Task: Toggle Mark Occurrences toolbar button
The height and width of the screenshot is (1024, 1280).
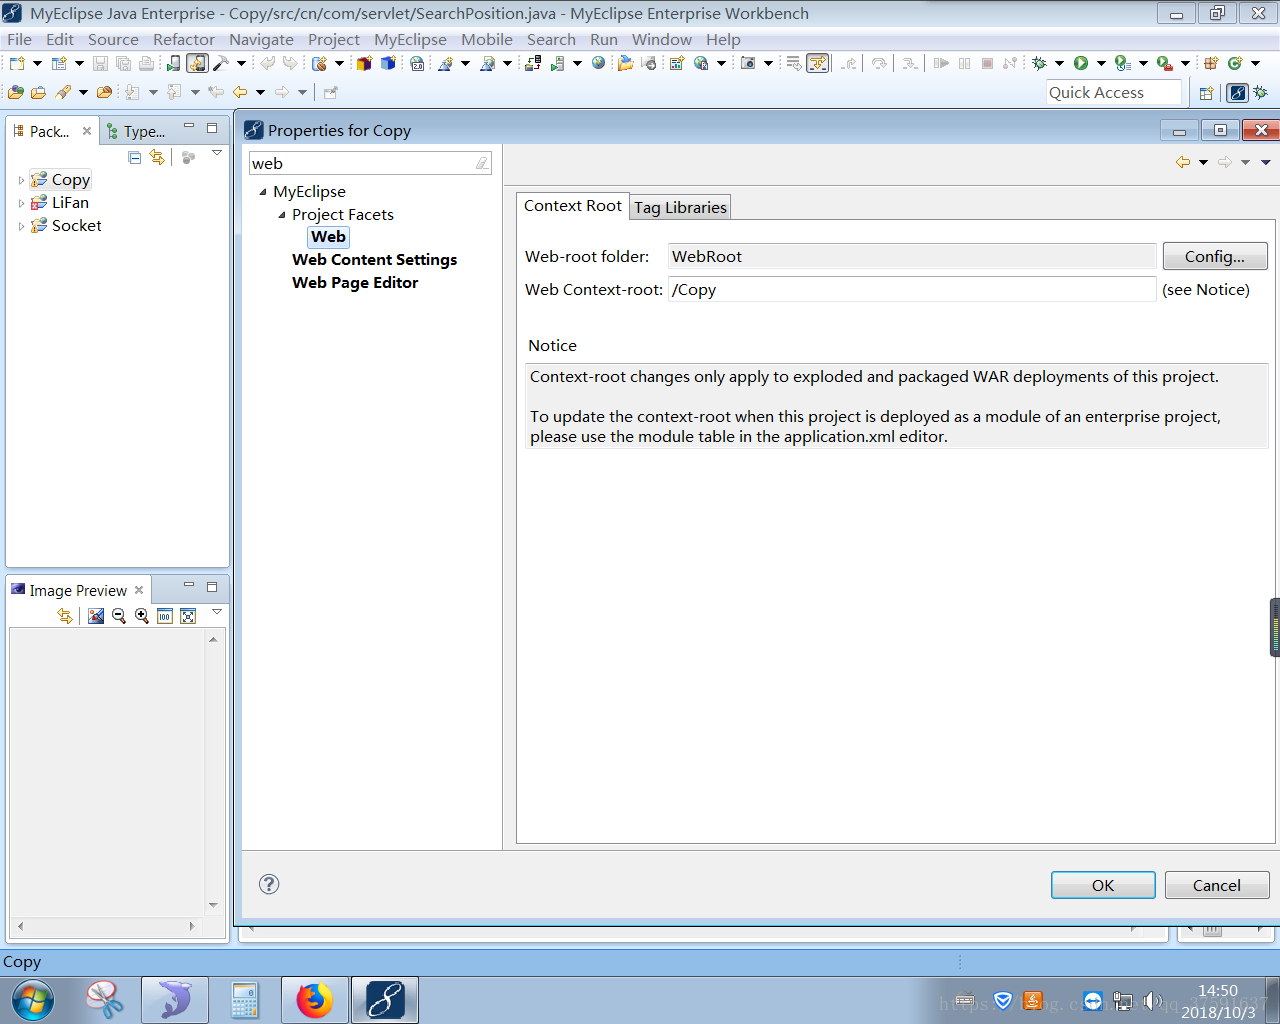Action: coord(818,63)
